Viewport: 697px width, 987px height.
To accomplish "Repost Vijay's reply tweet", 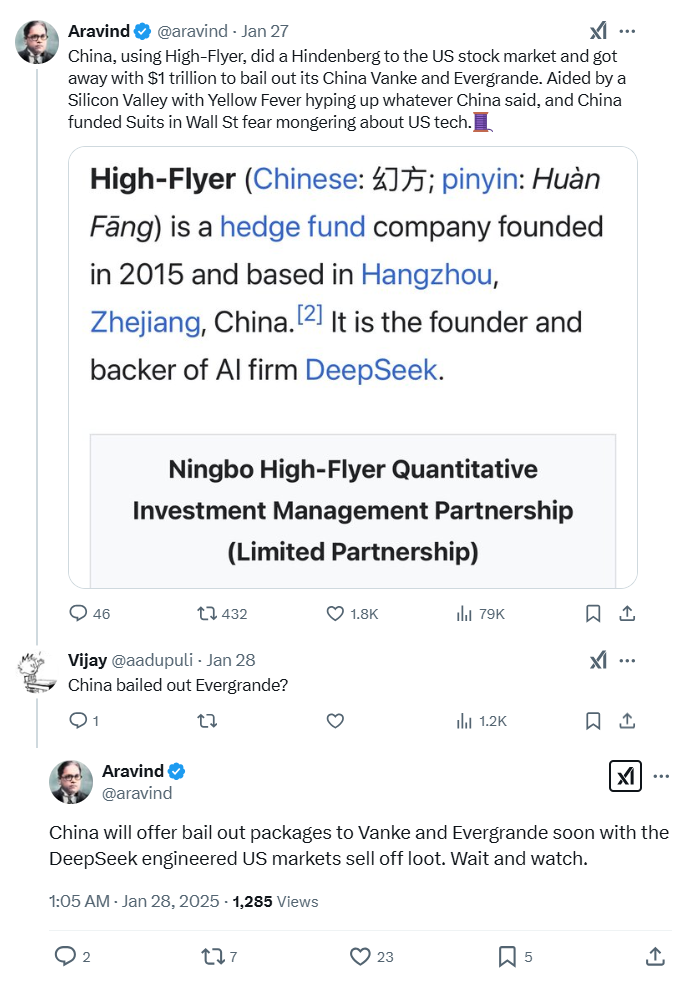I will [x=207, y=720].
